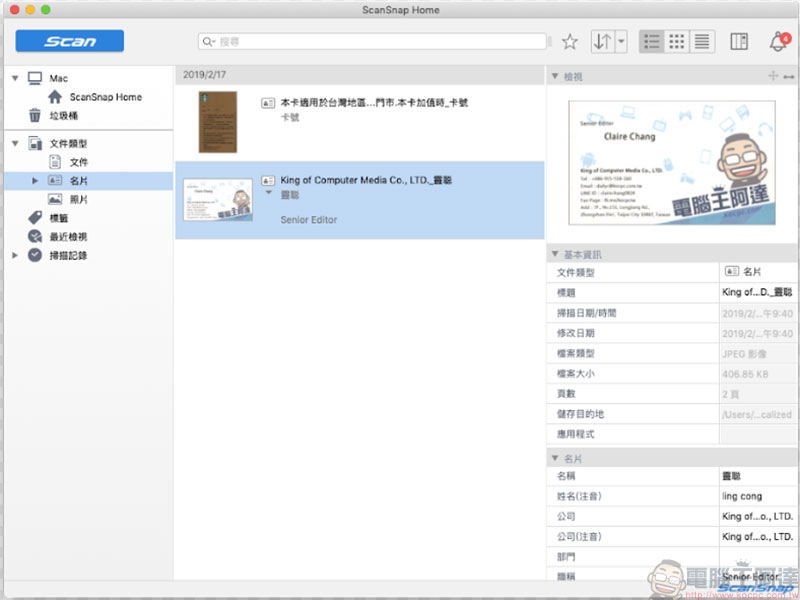Image resolution: width=800 pixels, height=600 pixels.
Task: Select the ScanSnap Home house icon
Action: coord(55,97)
